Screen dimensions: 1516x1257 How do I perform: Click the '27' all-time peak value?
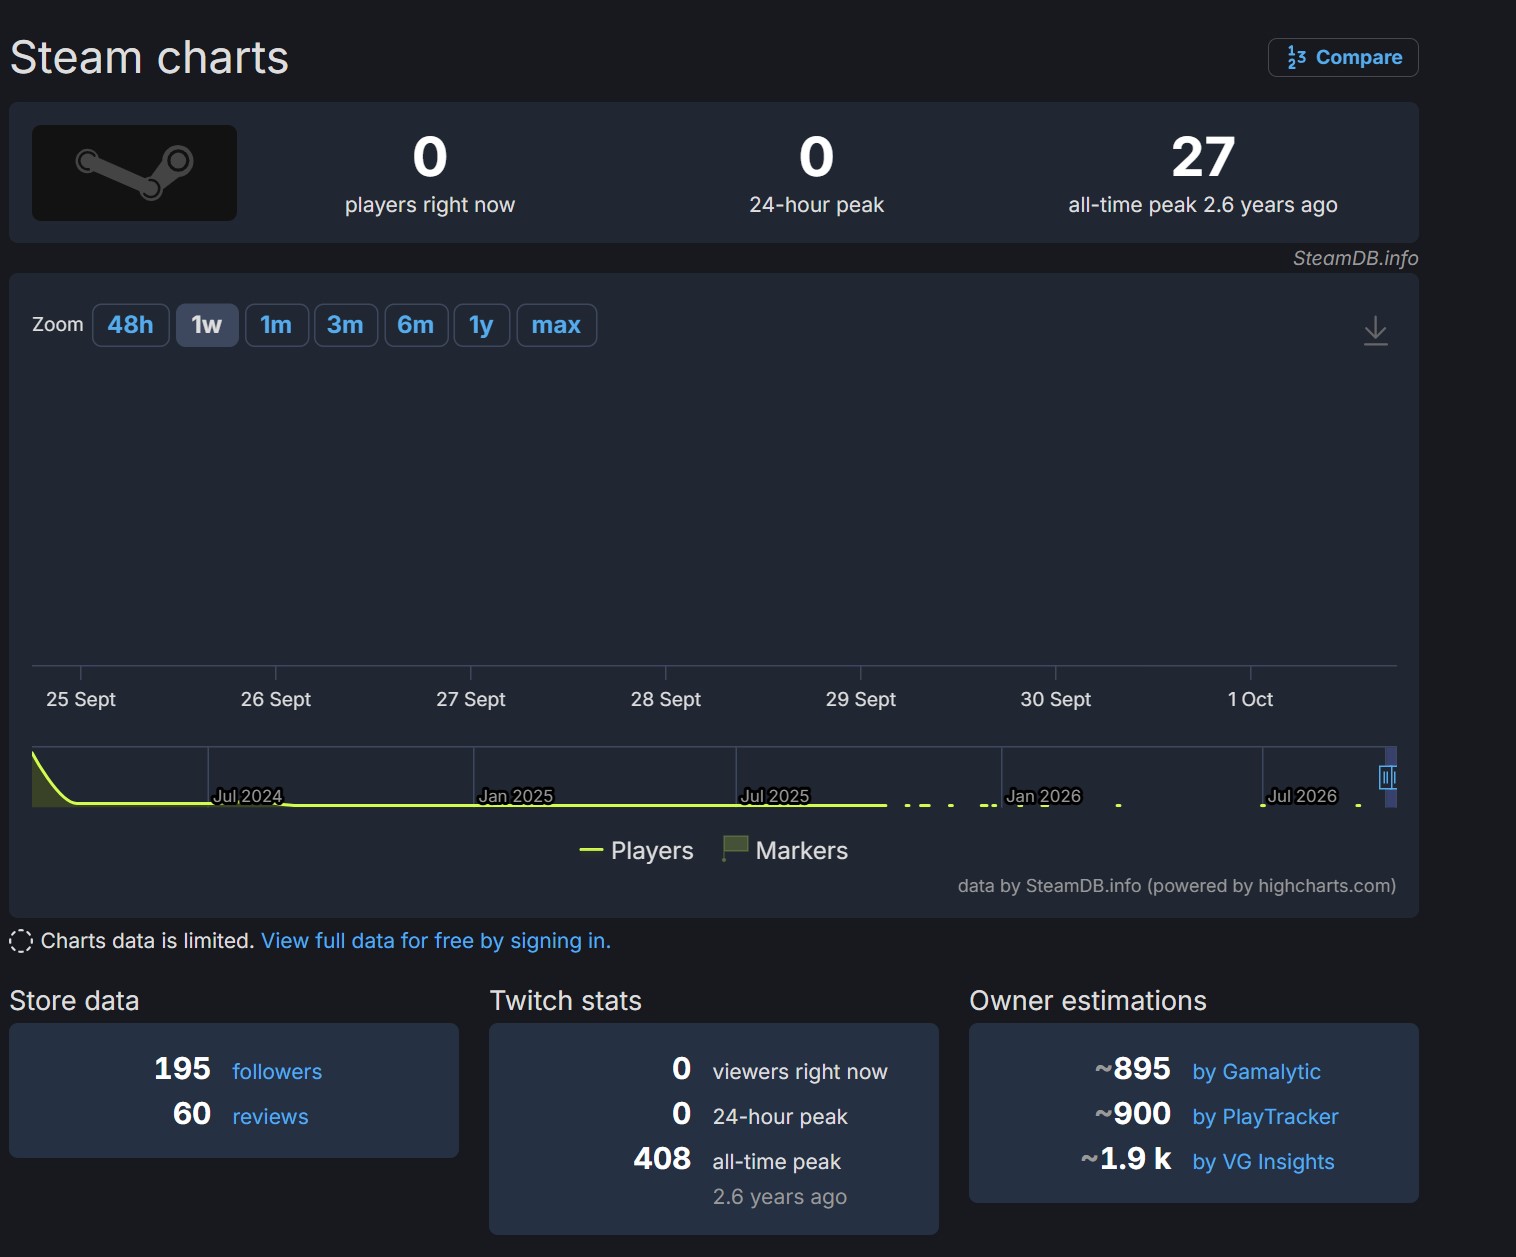[1203, 157]
